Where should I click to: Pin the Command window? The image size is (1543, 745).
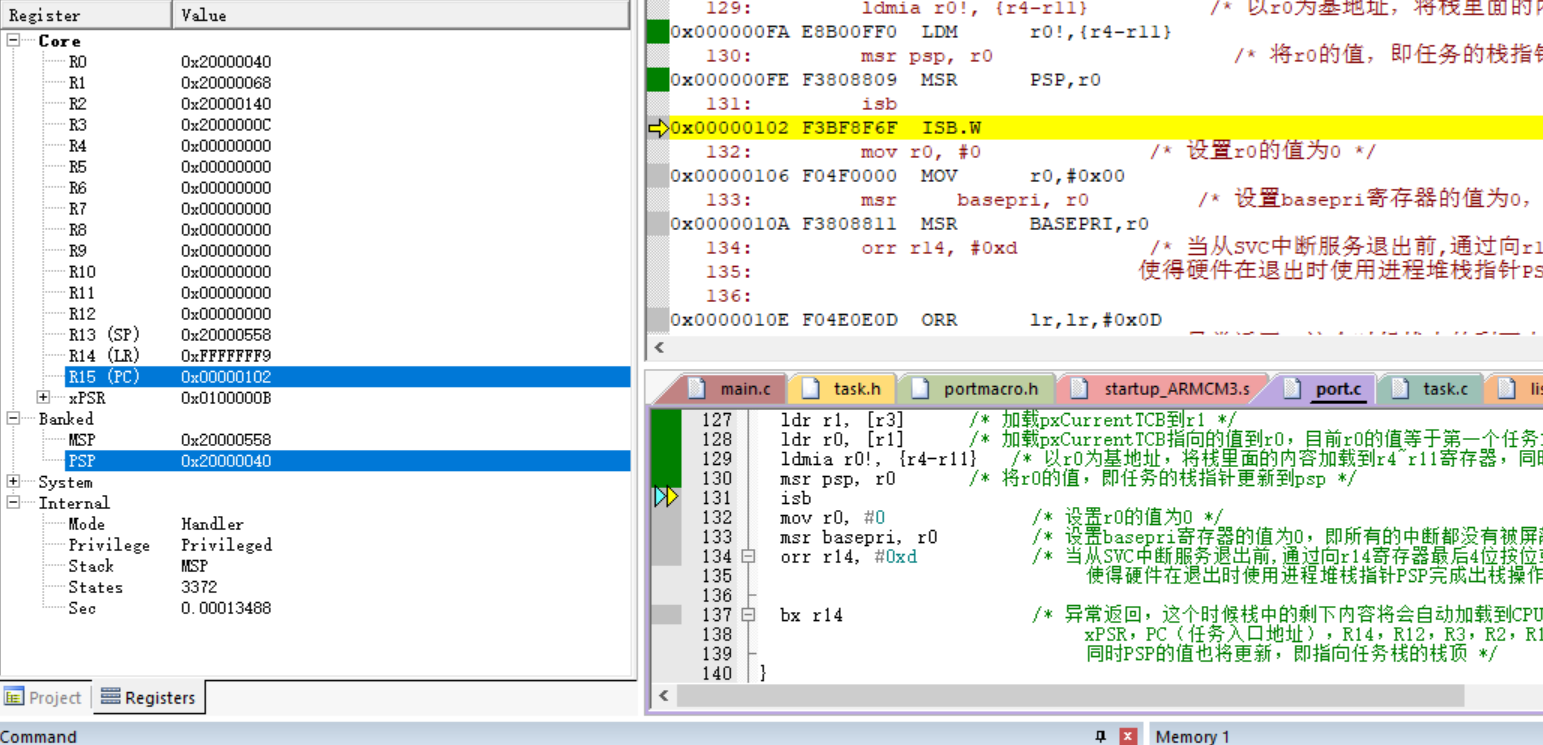tap(1101, 736)
